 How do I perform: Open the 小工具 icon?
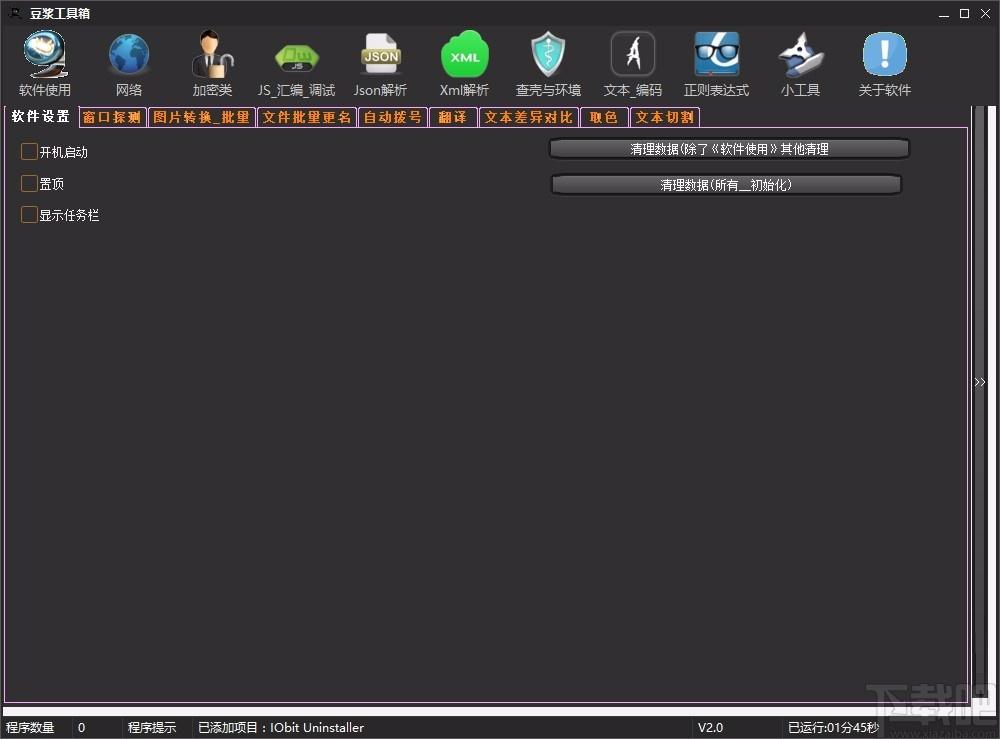800,64
